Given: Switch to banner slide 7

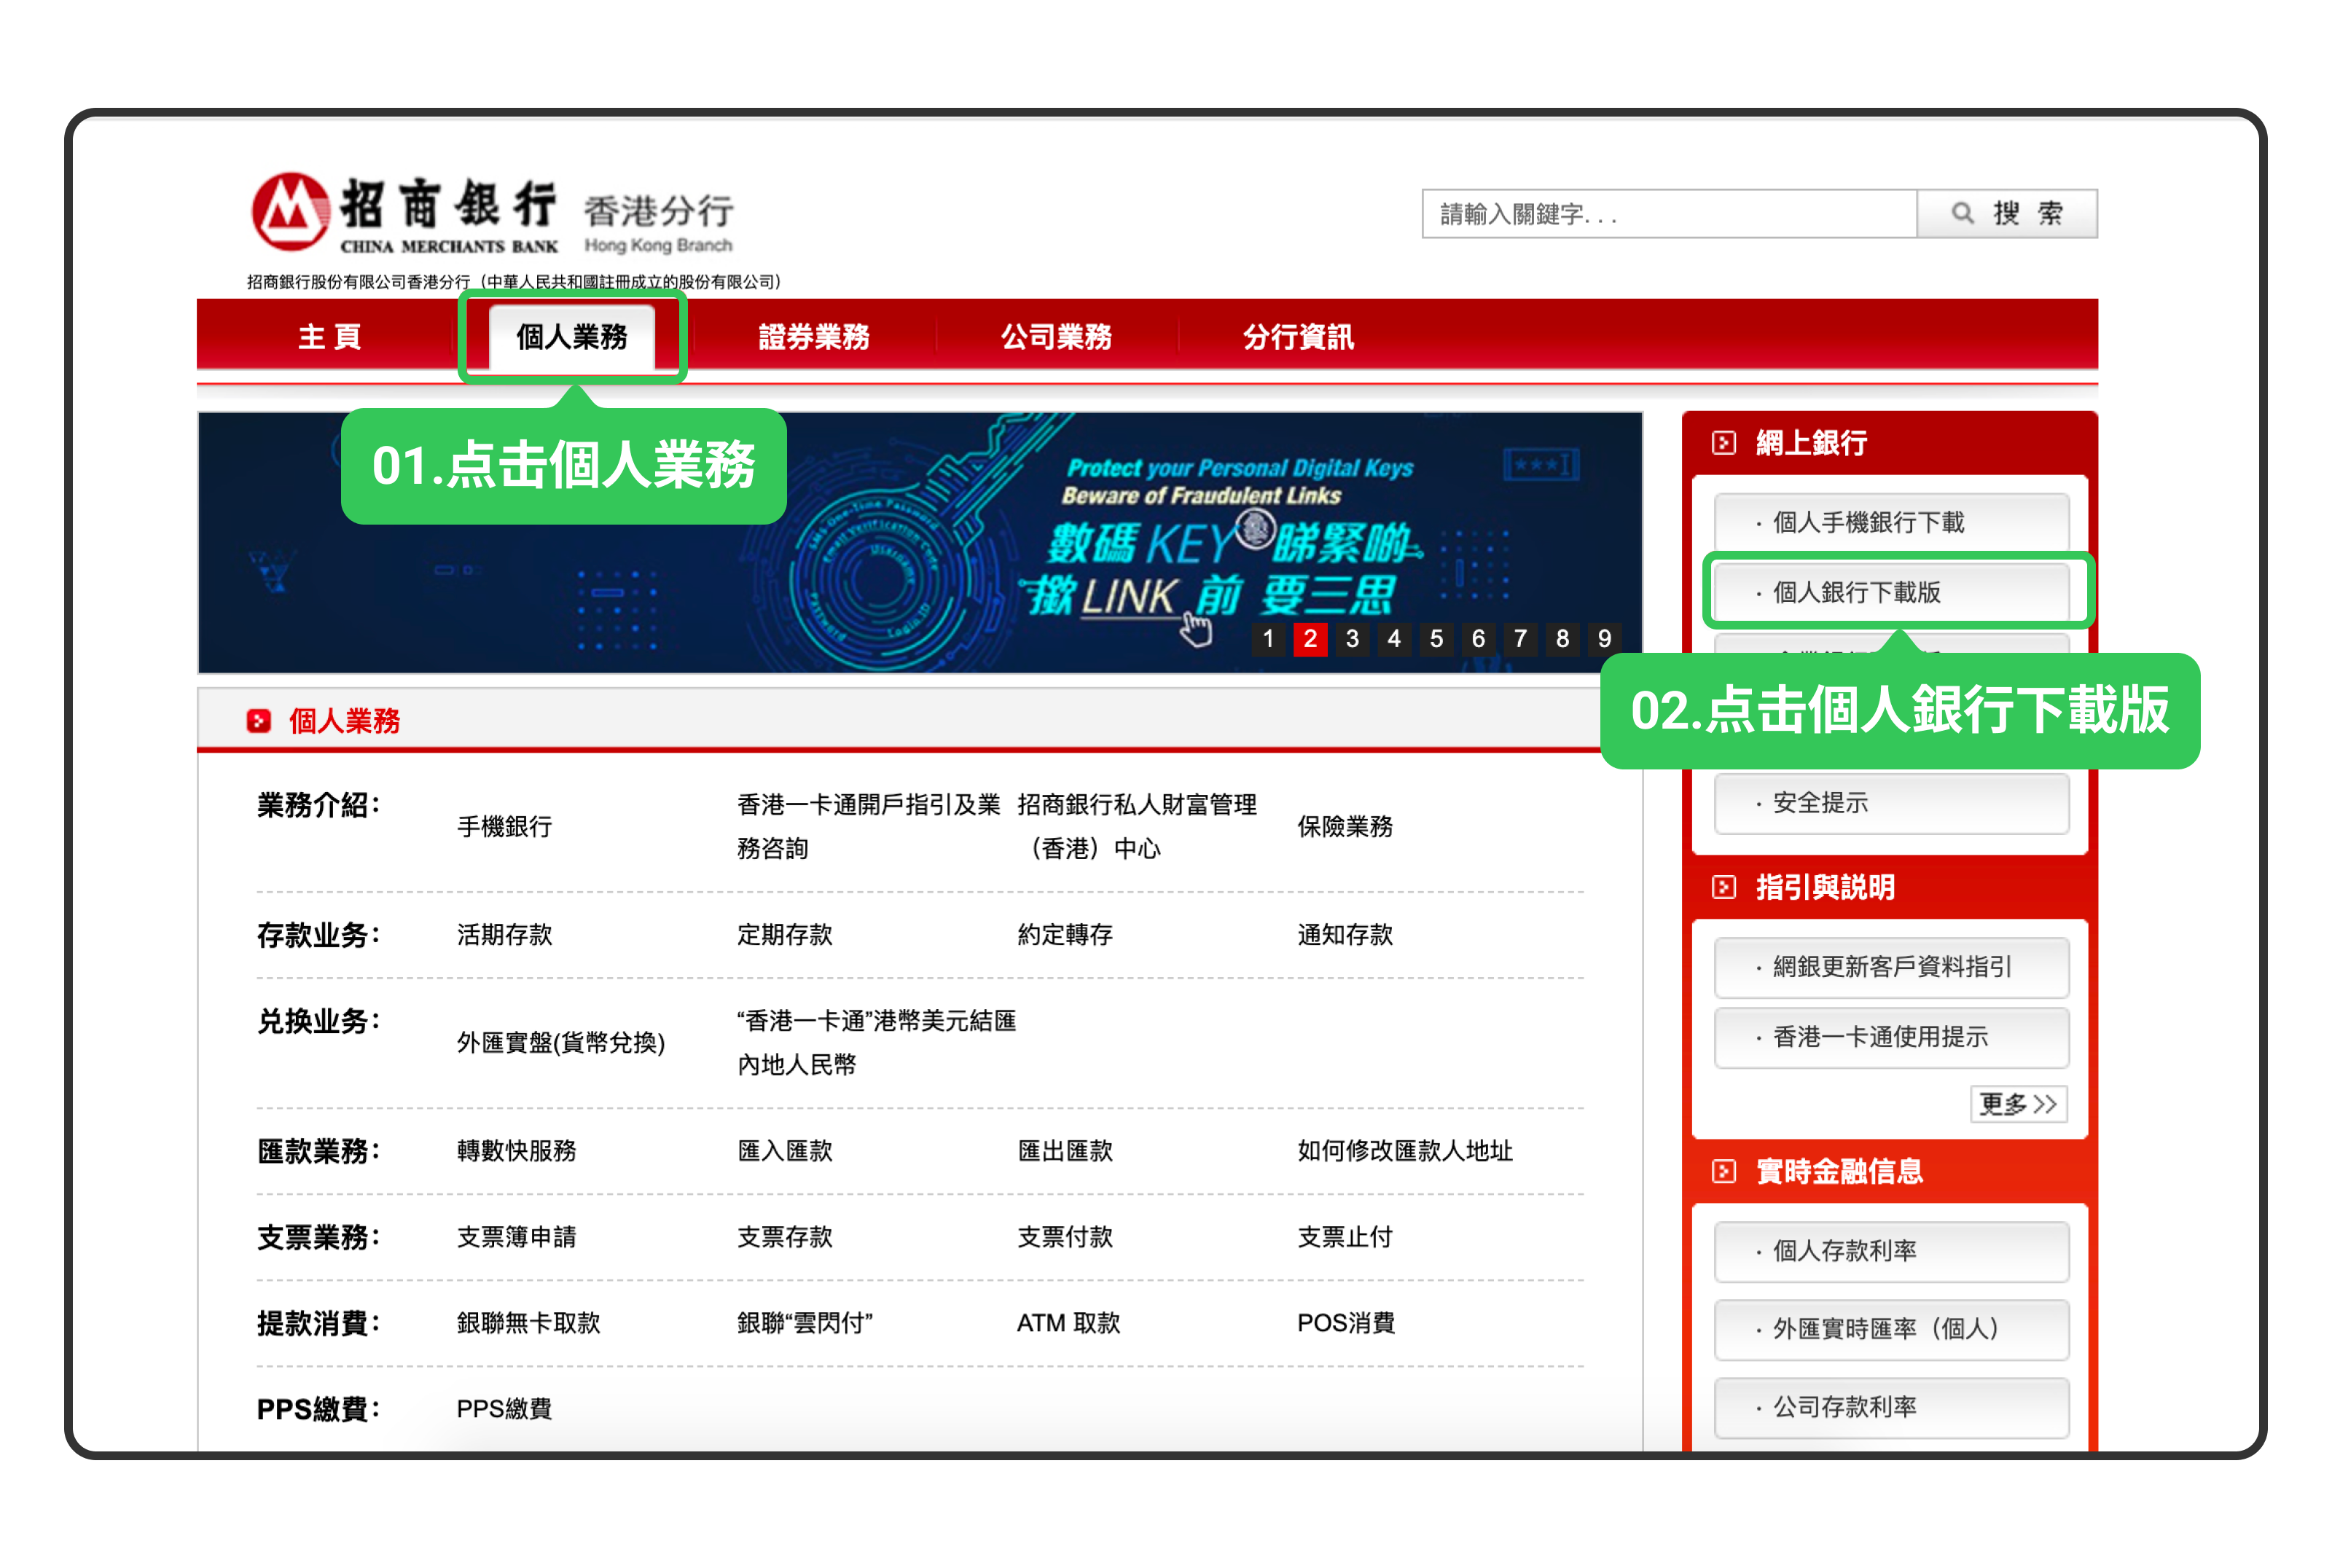Looking at the screenshot, I should [1520, 639].
